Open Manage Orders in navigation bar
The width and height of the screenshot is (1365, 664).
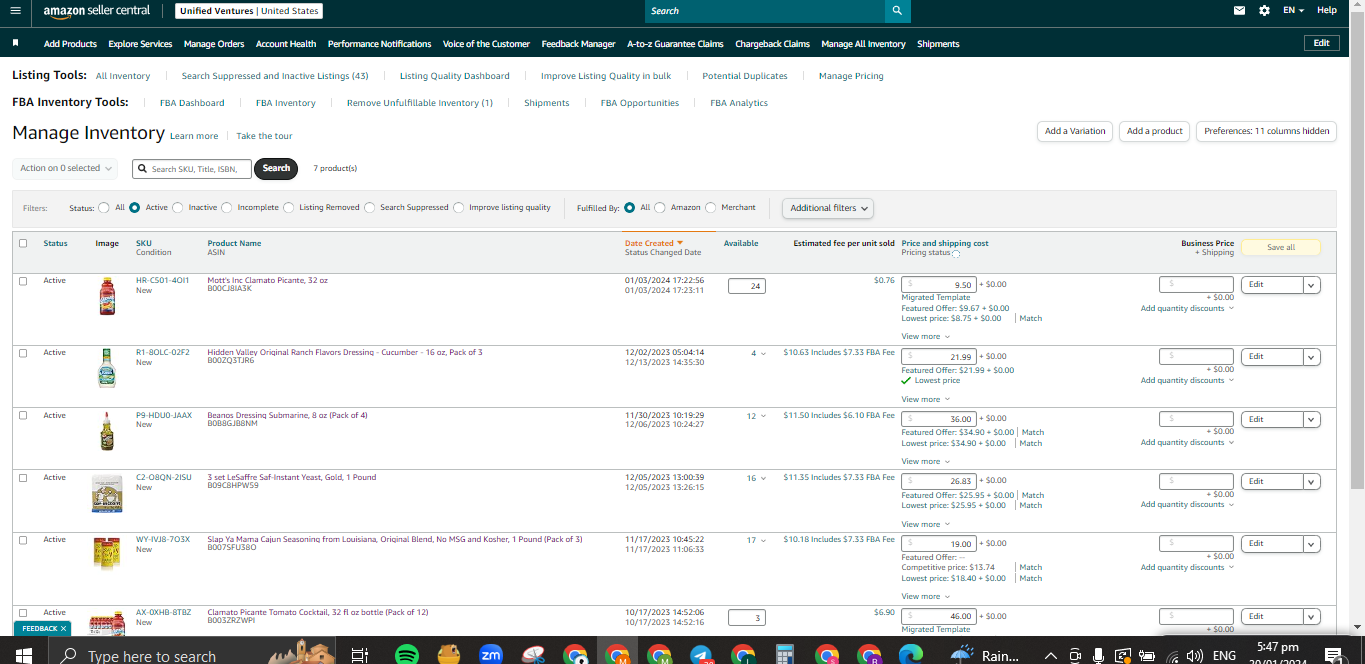[x=214, y=44]
